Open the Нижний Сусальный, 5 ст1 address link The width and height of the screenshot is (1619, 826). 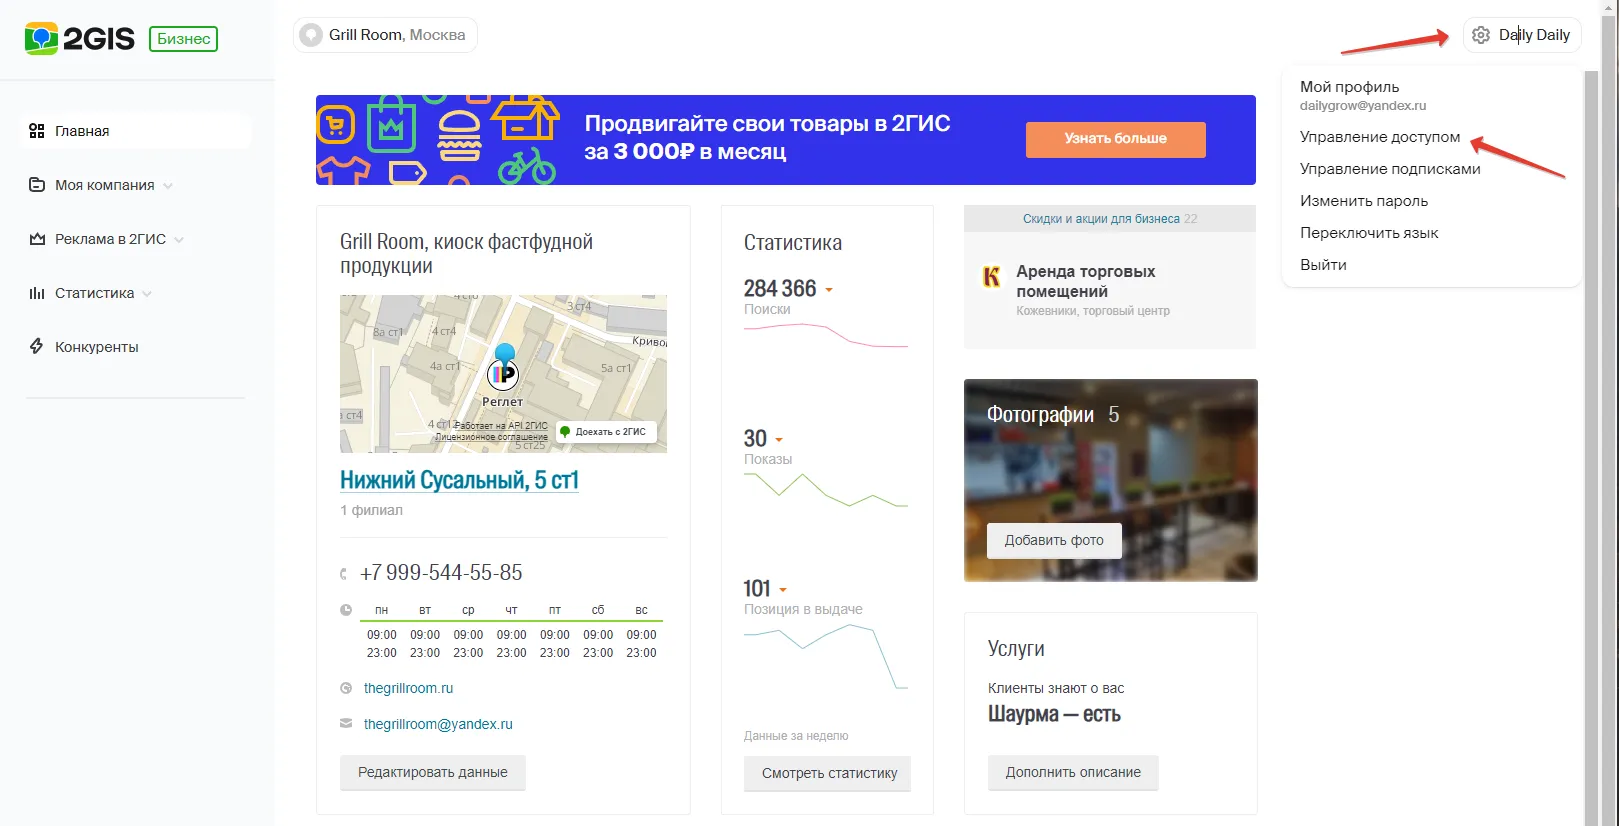coord(459,480)
